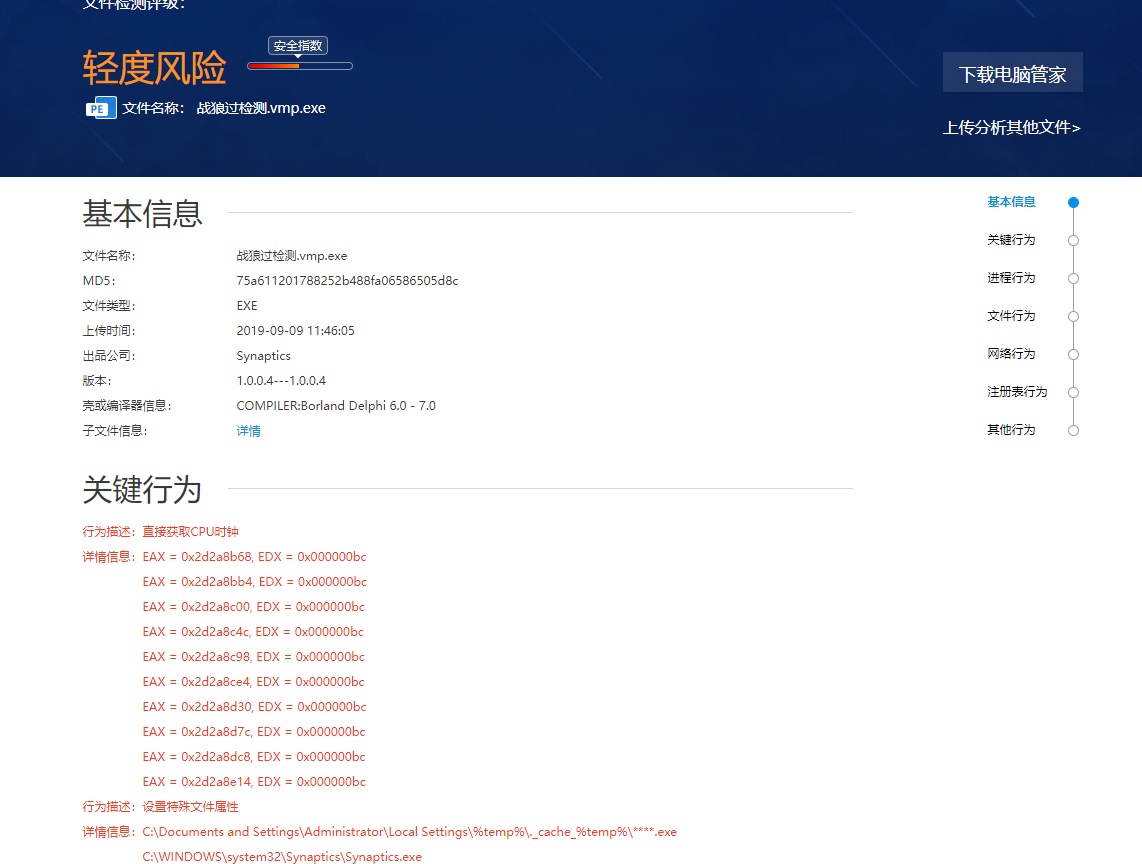Click the 安全指数 label bubble

click(298, 45)
